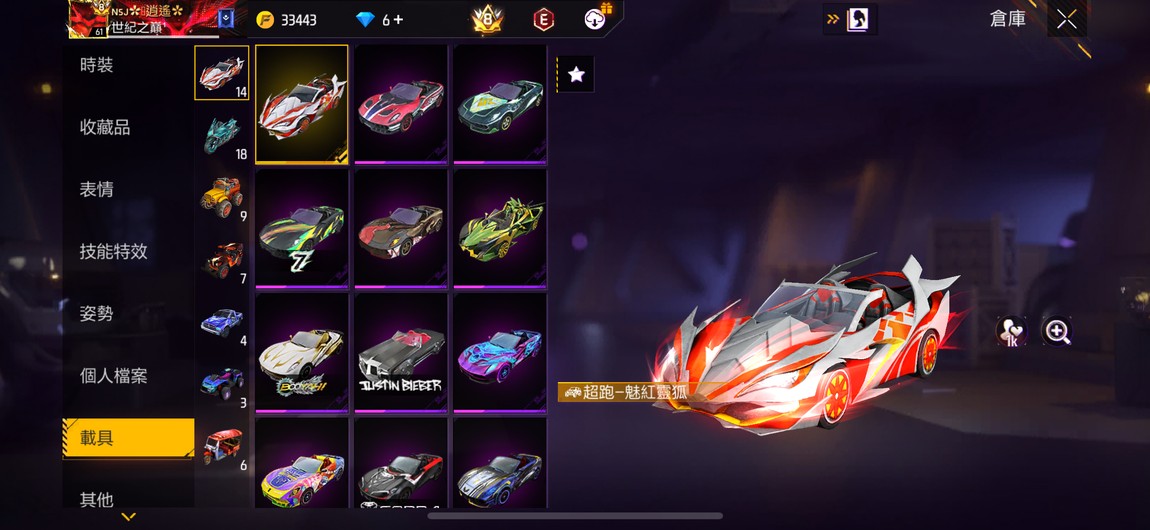This screenshot has height=530, width=1150.
Task: Select the Justin Bieber car skin
Action: [401, 353]
